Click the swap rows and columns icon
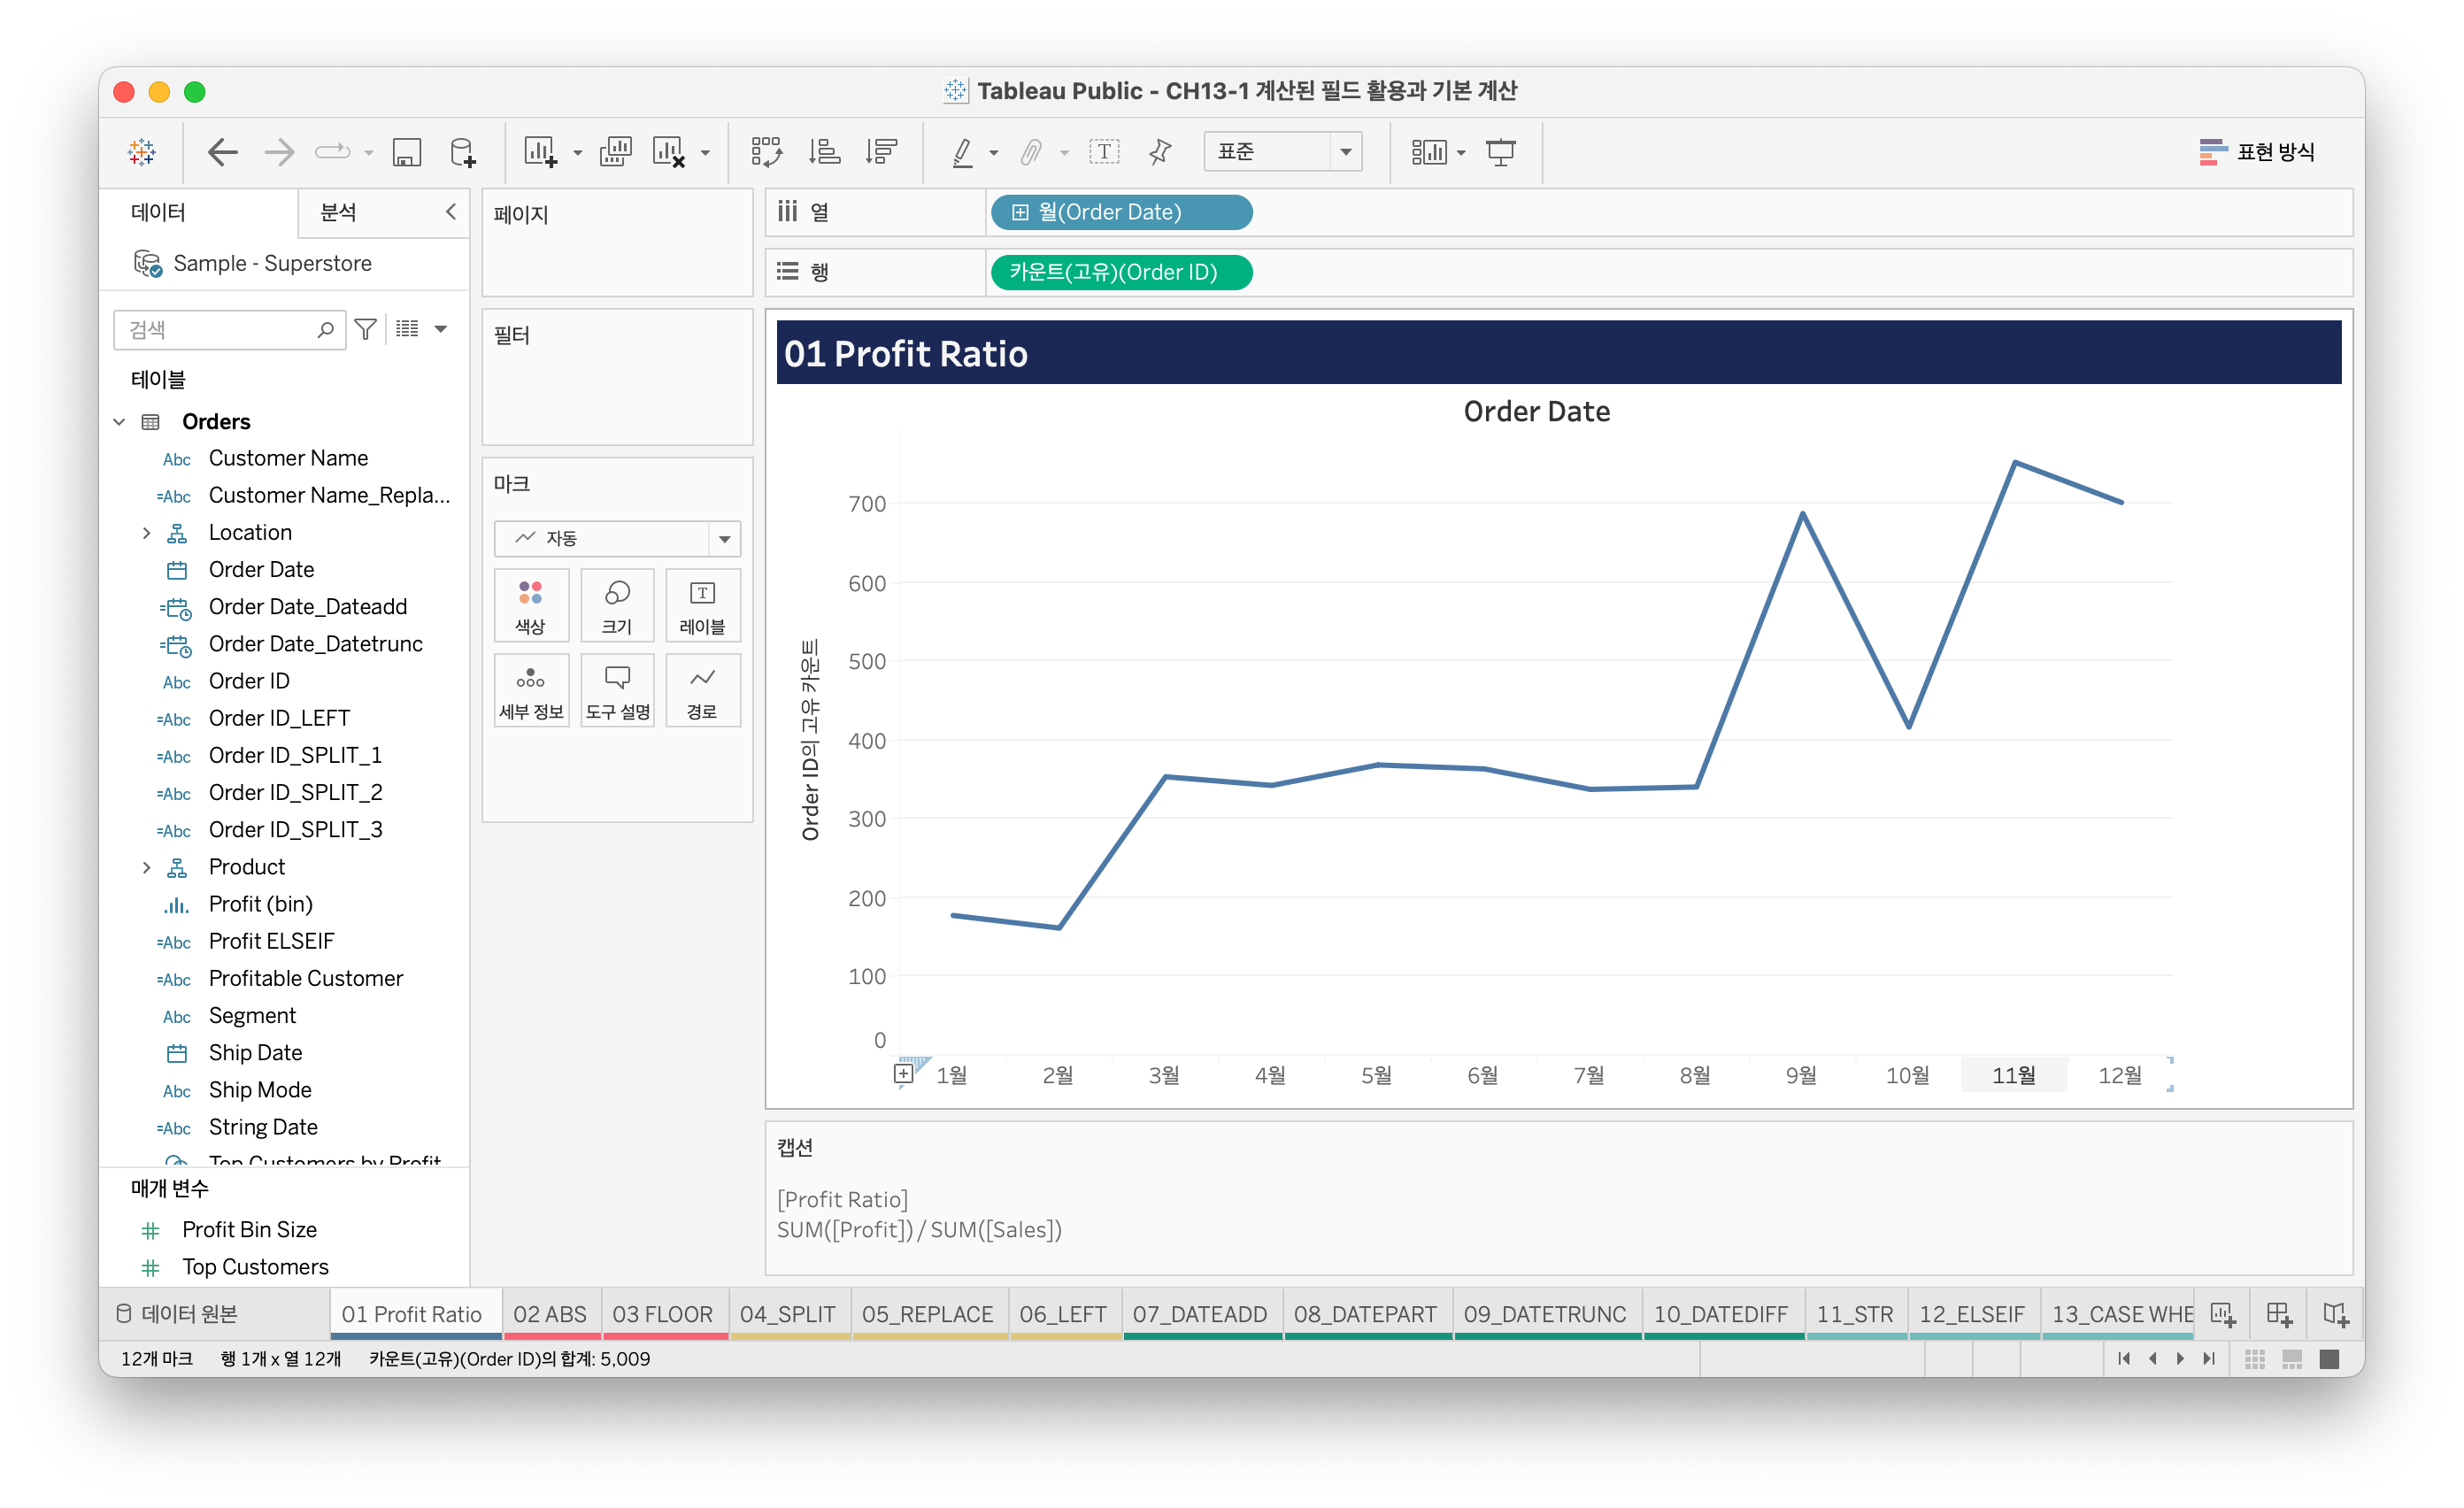 coord(766,152)
